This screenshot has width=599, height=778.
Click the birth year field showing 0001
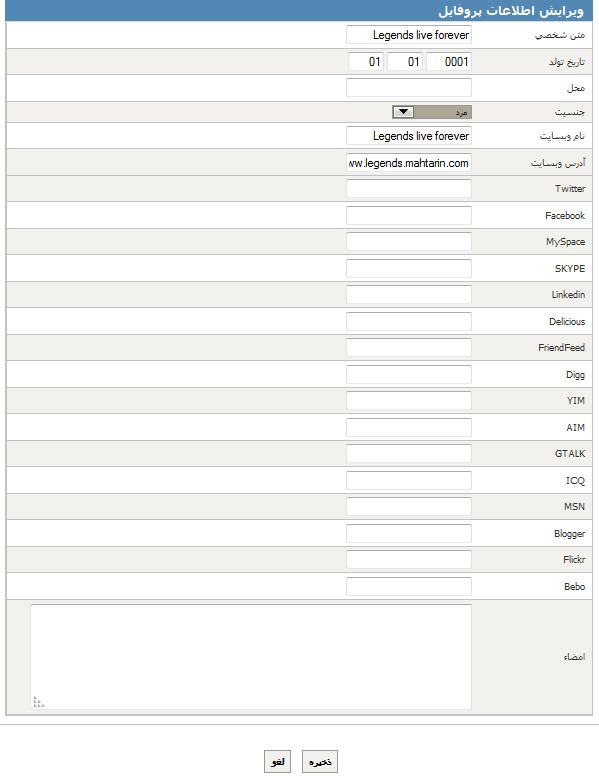coord(449,62)
